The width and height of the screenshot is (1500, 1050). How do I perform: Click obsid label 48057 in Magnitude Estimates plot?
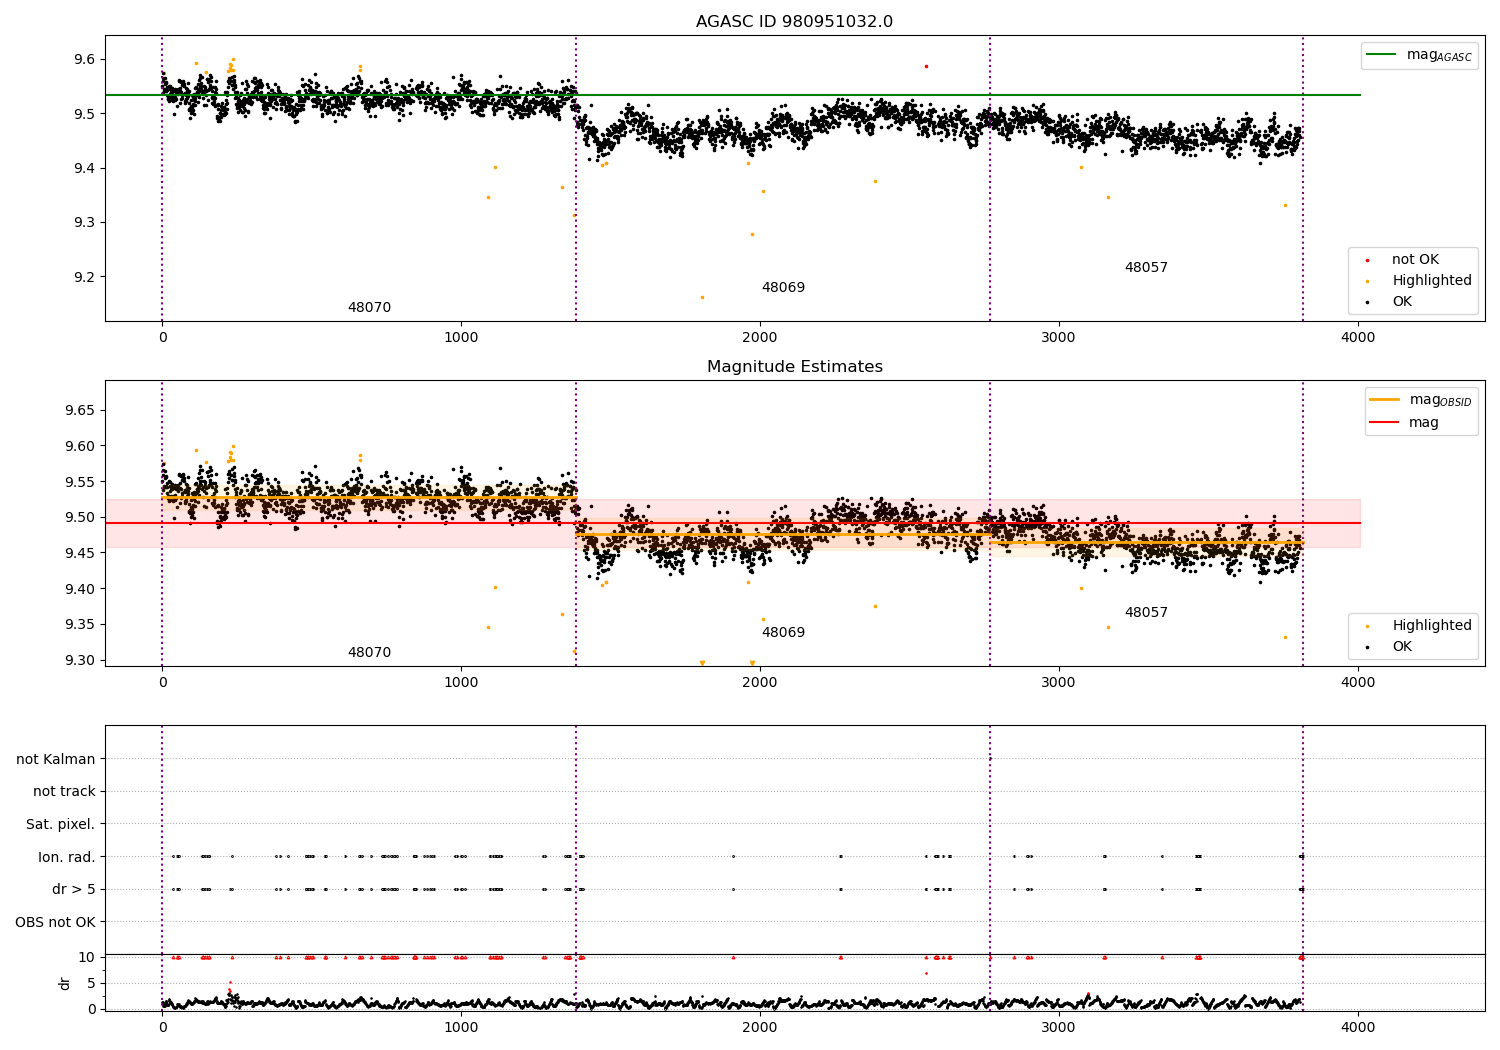click(x=1146, y=613)
